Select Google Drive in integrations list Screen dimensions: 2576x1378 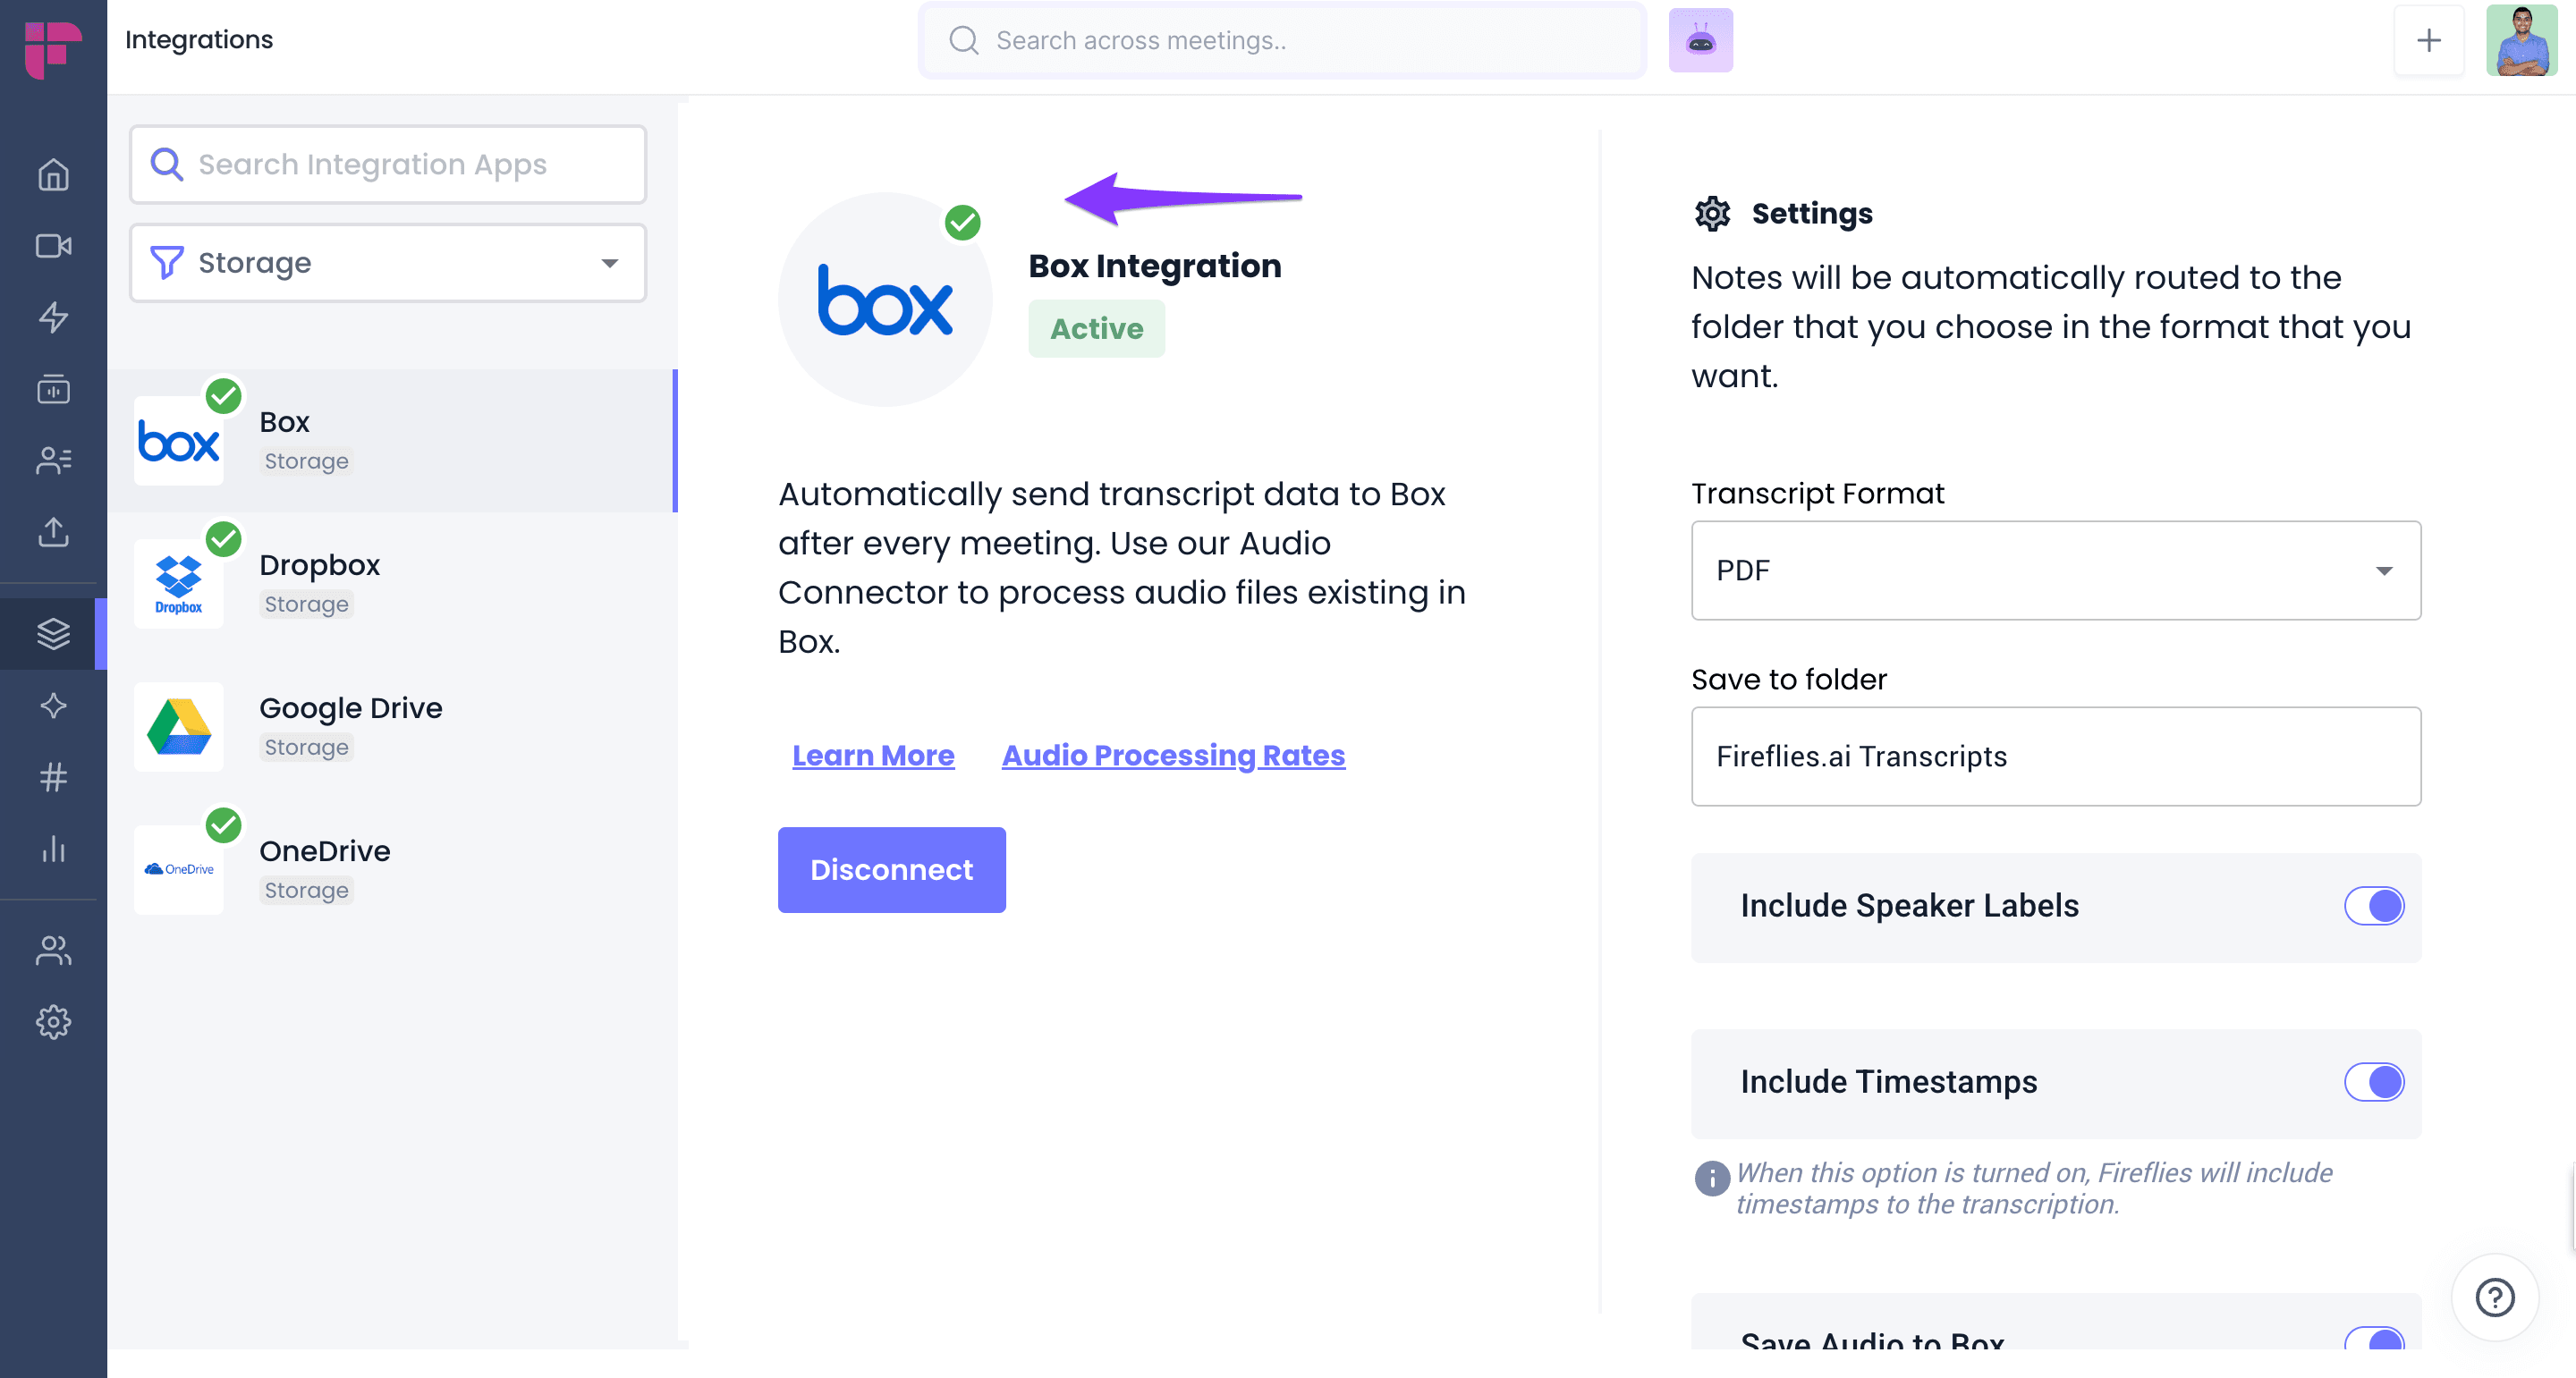pos(392,727)
